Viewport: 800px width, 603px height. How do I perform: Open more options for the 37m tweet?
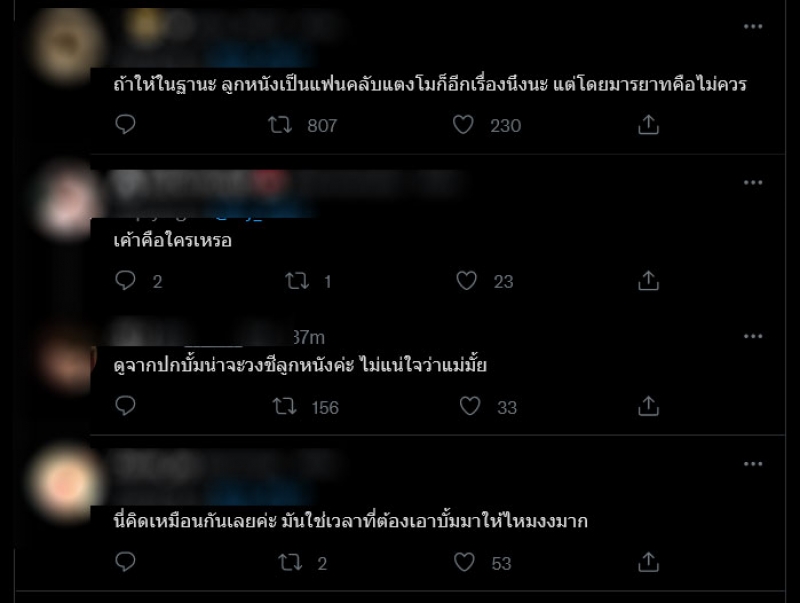[x=753, y=336]
